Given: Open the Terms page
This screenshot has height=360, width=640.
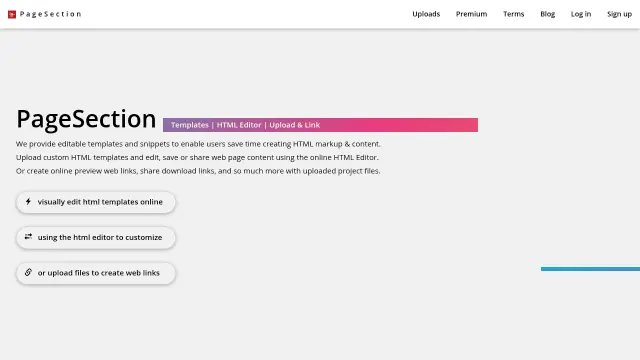Looking at the screenshot, I should (513, 14).
